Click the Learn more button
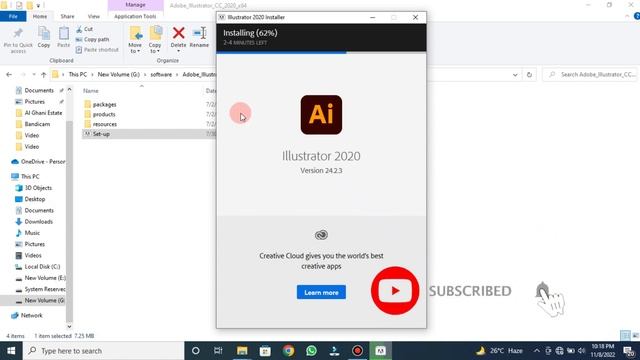The width and height of the screenshot is (640, 360). pyautogui.click(x=321, y=292)
